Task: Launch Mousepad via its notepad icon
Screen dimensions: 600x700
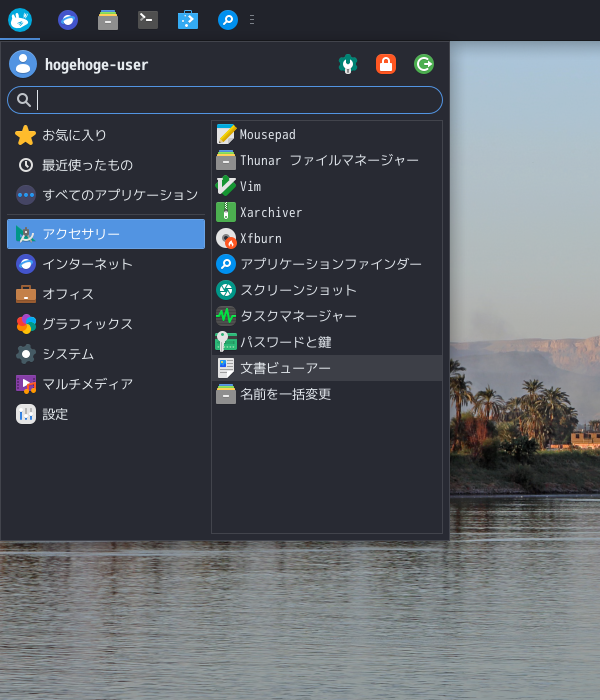Action: [x=226, y=134]
